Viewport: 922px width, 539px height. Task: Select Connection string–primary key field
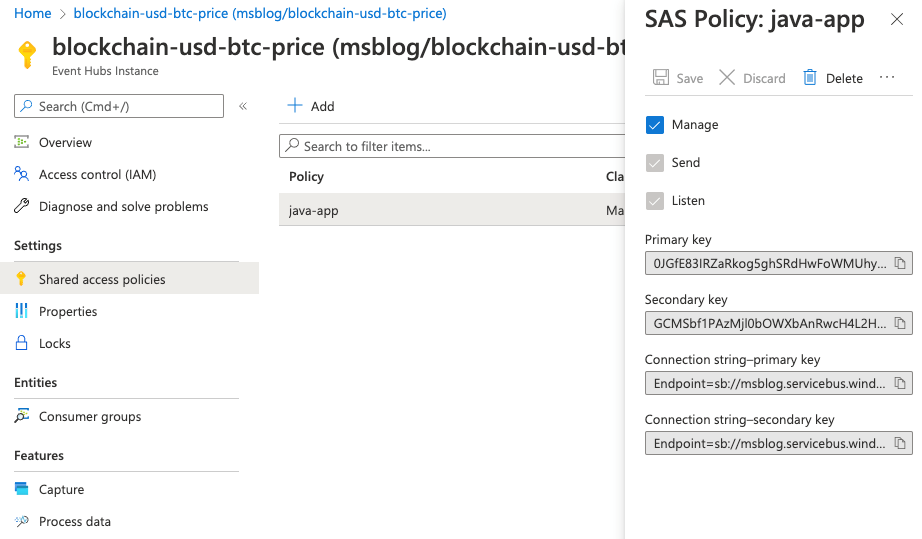pyautogui.click(x=779, y=383)
